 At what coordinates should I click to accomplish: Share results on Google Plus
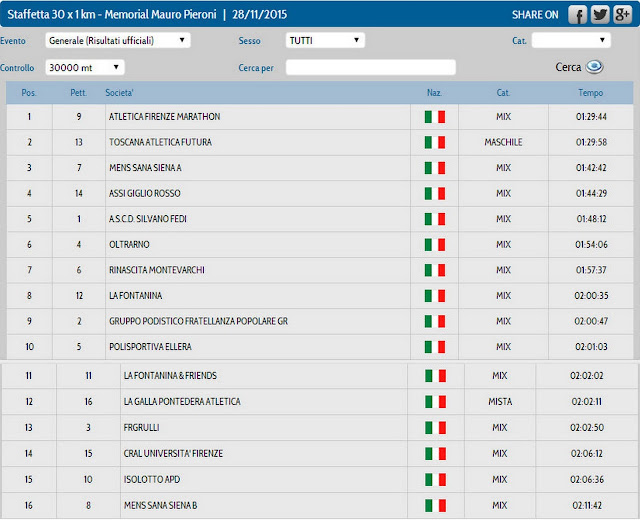pos(622,15)
